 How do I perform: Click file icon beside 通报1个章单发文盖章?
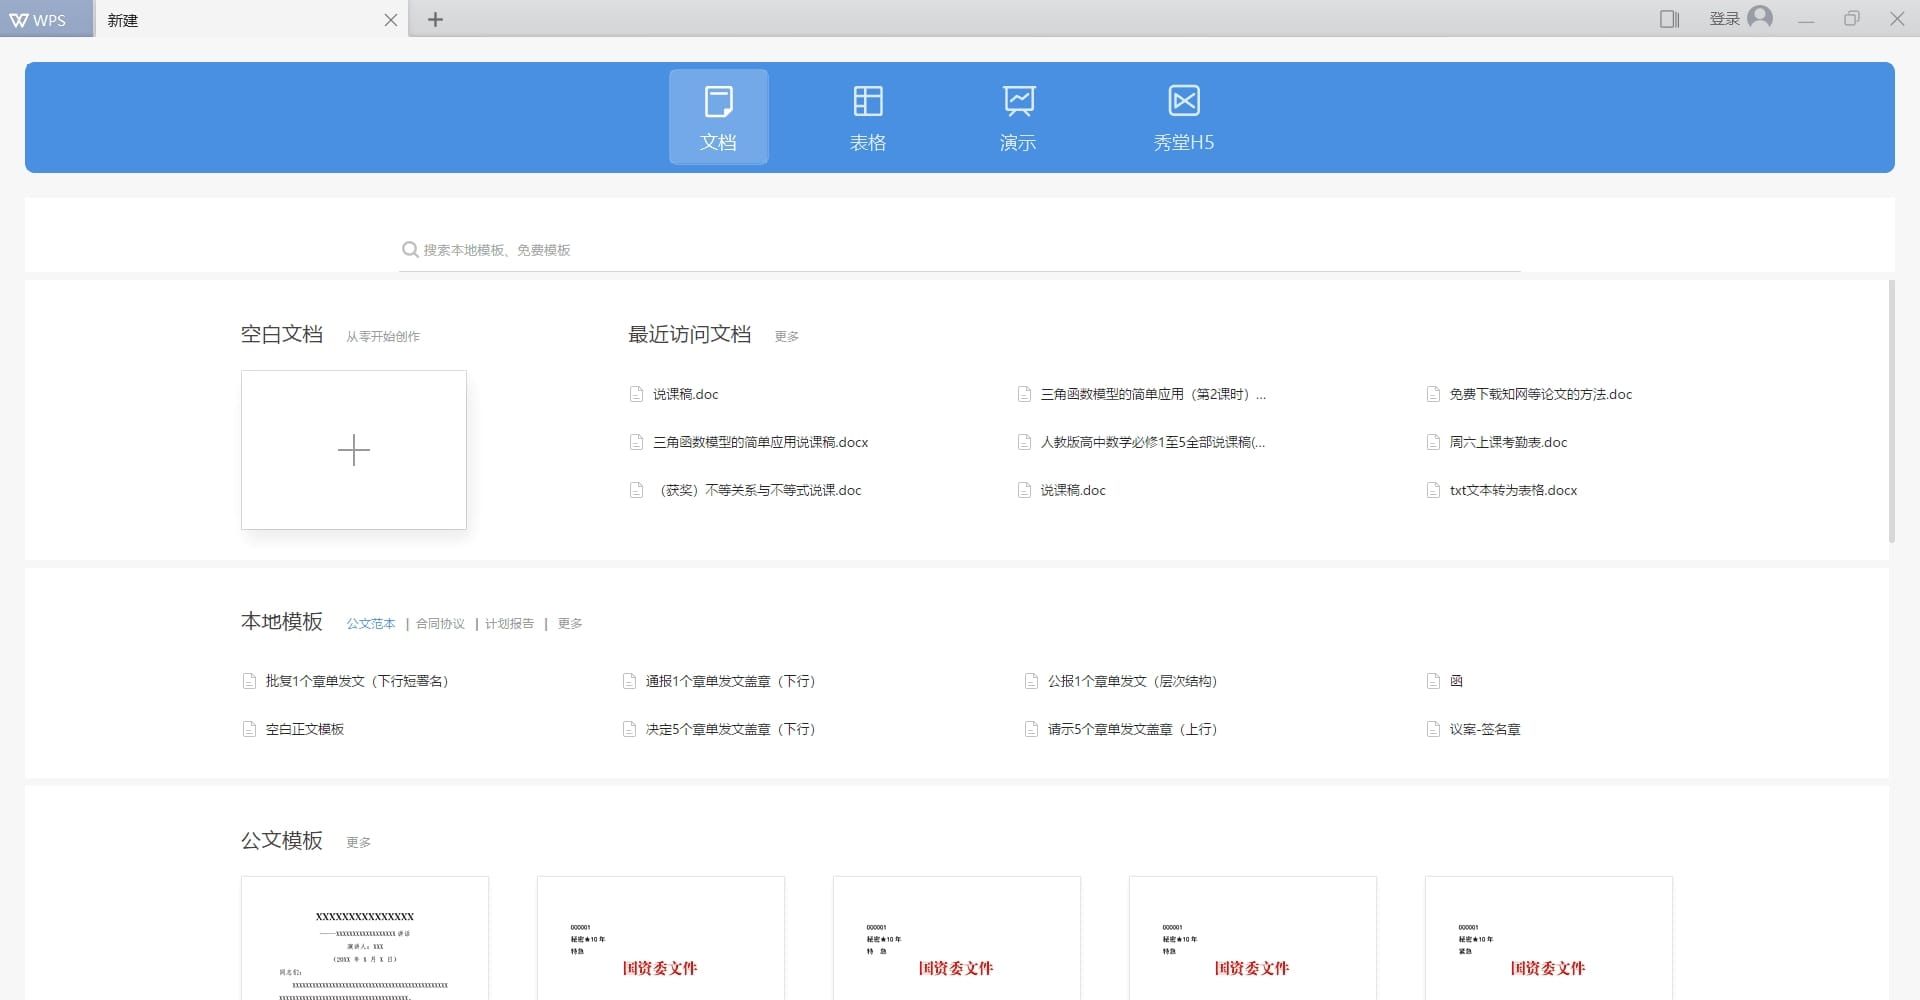click(629, 681)
